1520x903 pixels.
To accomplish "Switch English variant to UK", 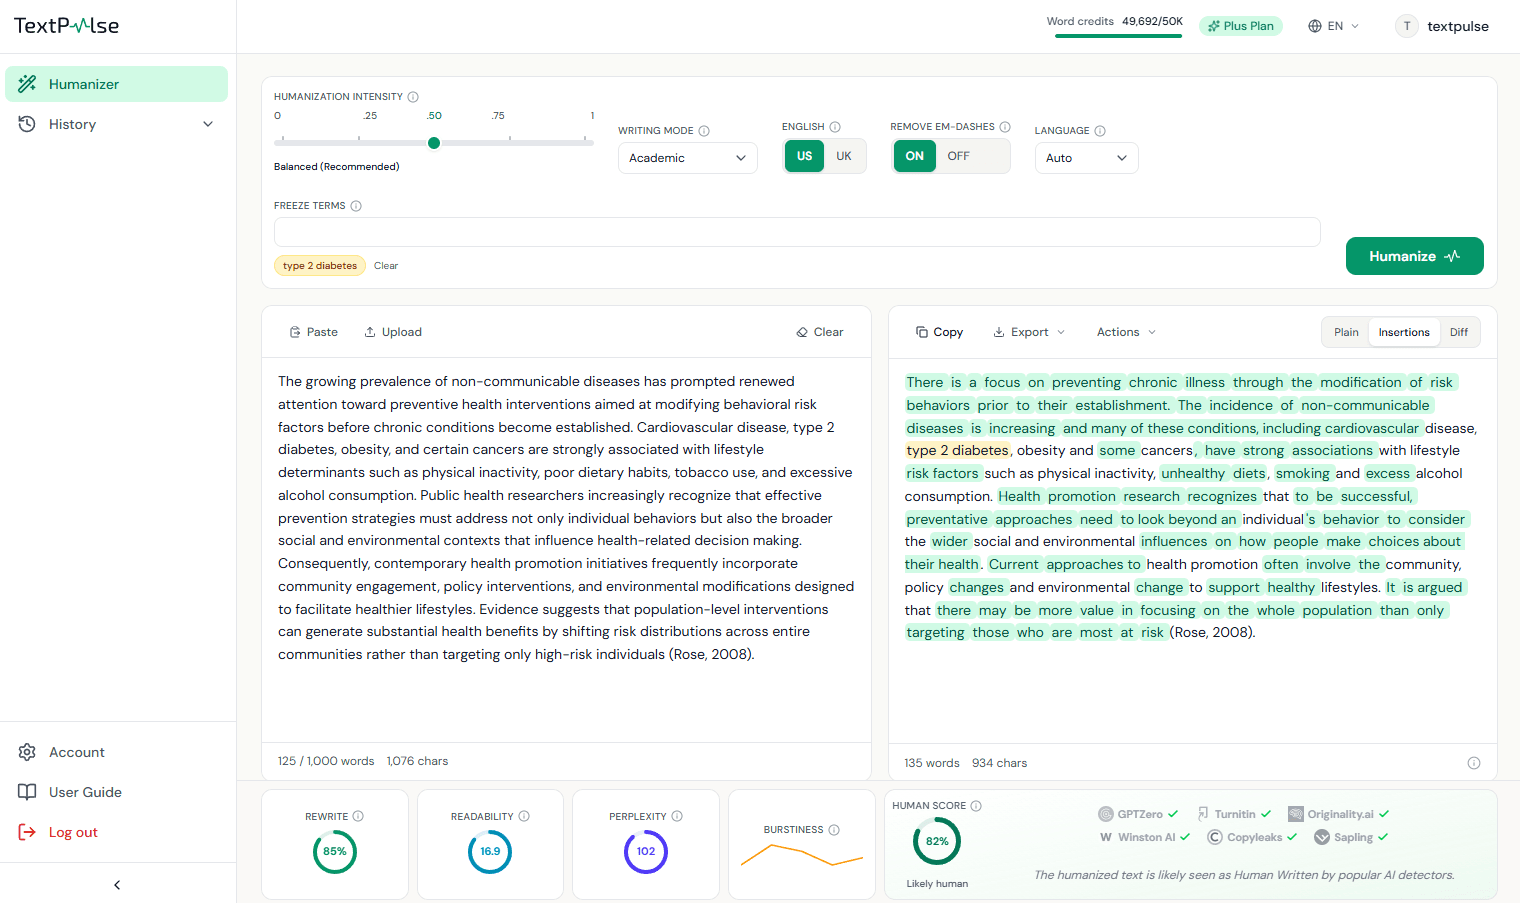I will click(844, 156).
